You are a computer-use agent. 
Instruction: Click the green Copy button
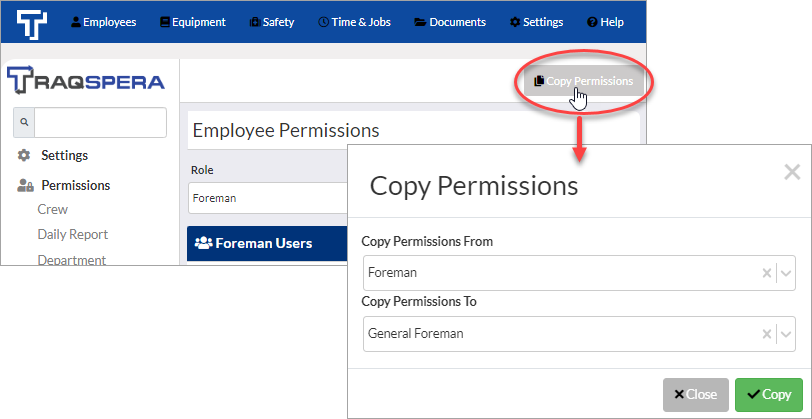tap(769, 395)
